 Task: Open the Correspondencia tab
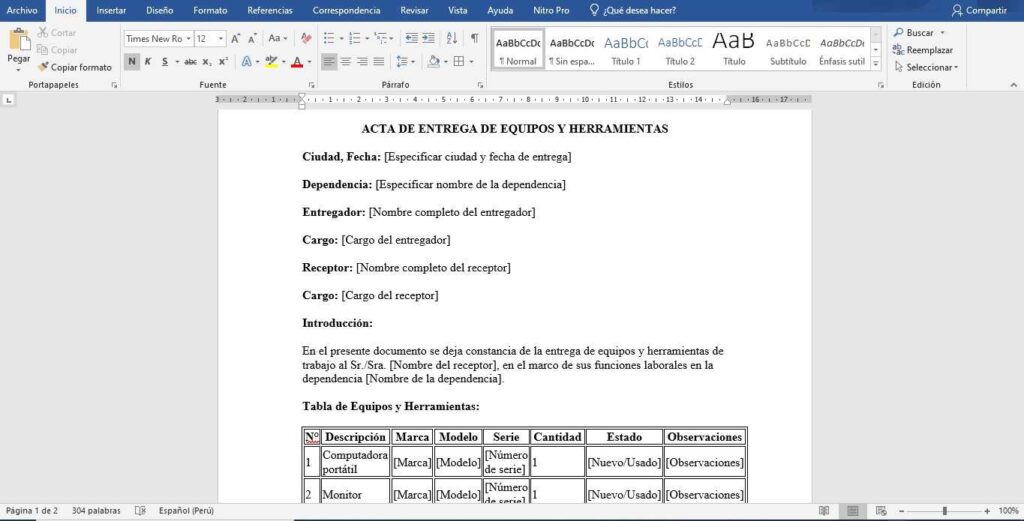tap(346, 10)
